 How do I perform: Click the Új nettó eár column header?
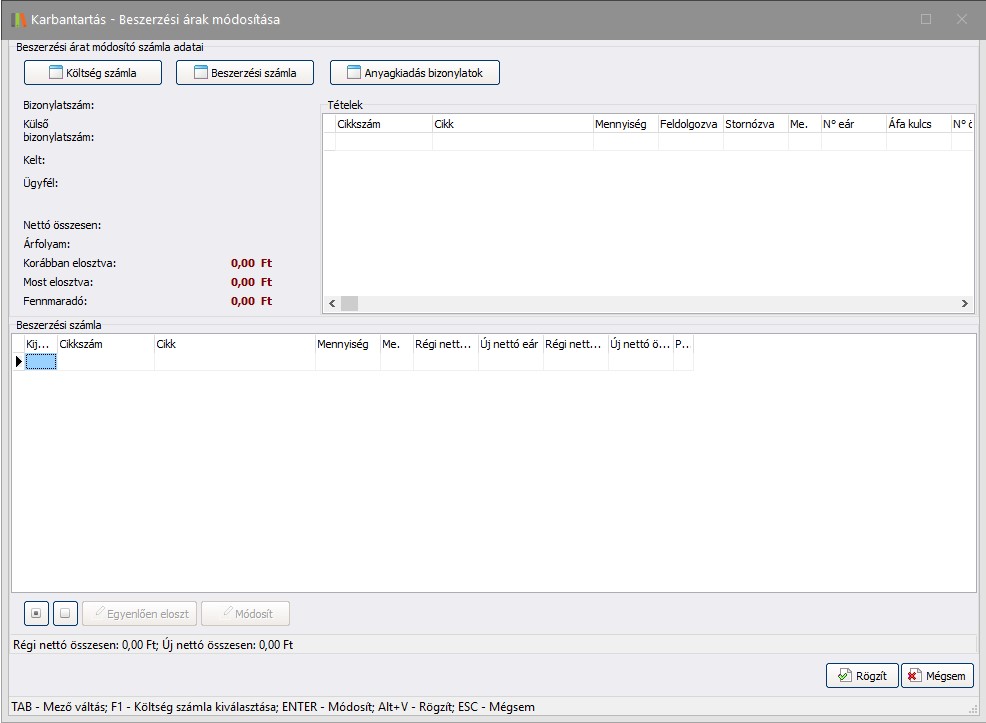click(510, 344)
